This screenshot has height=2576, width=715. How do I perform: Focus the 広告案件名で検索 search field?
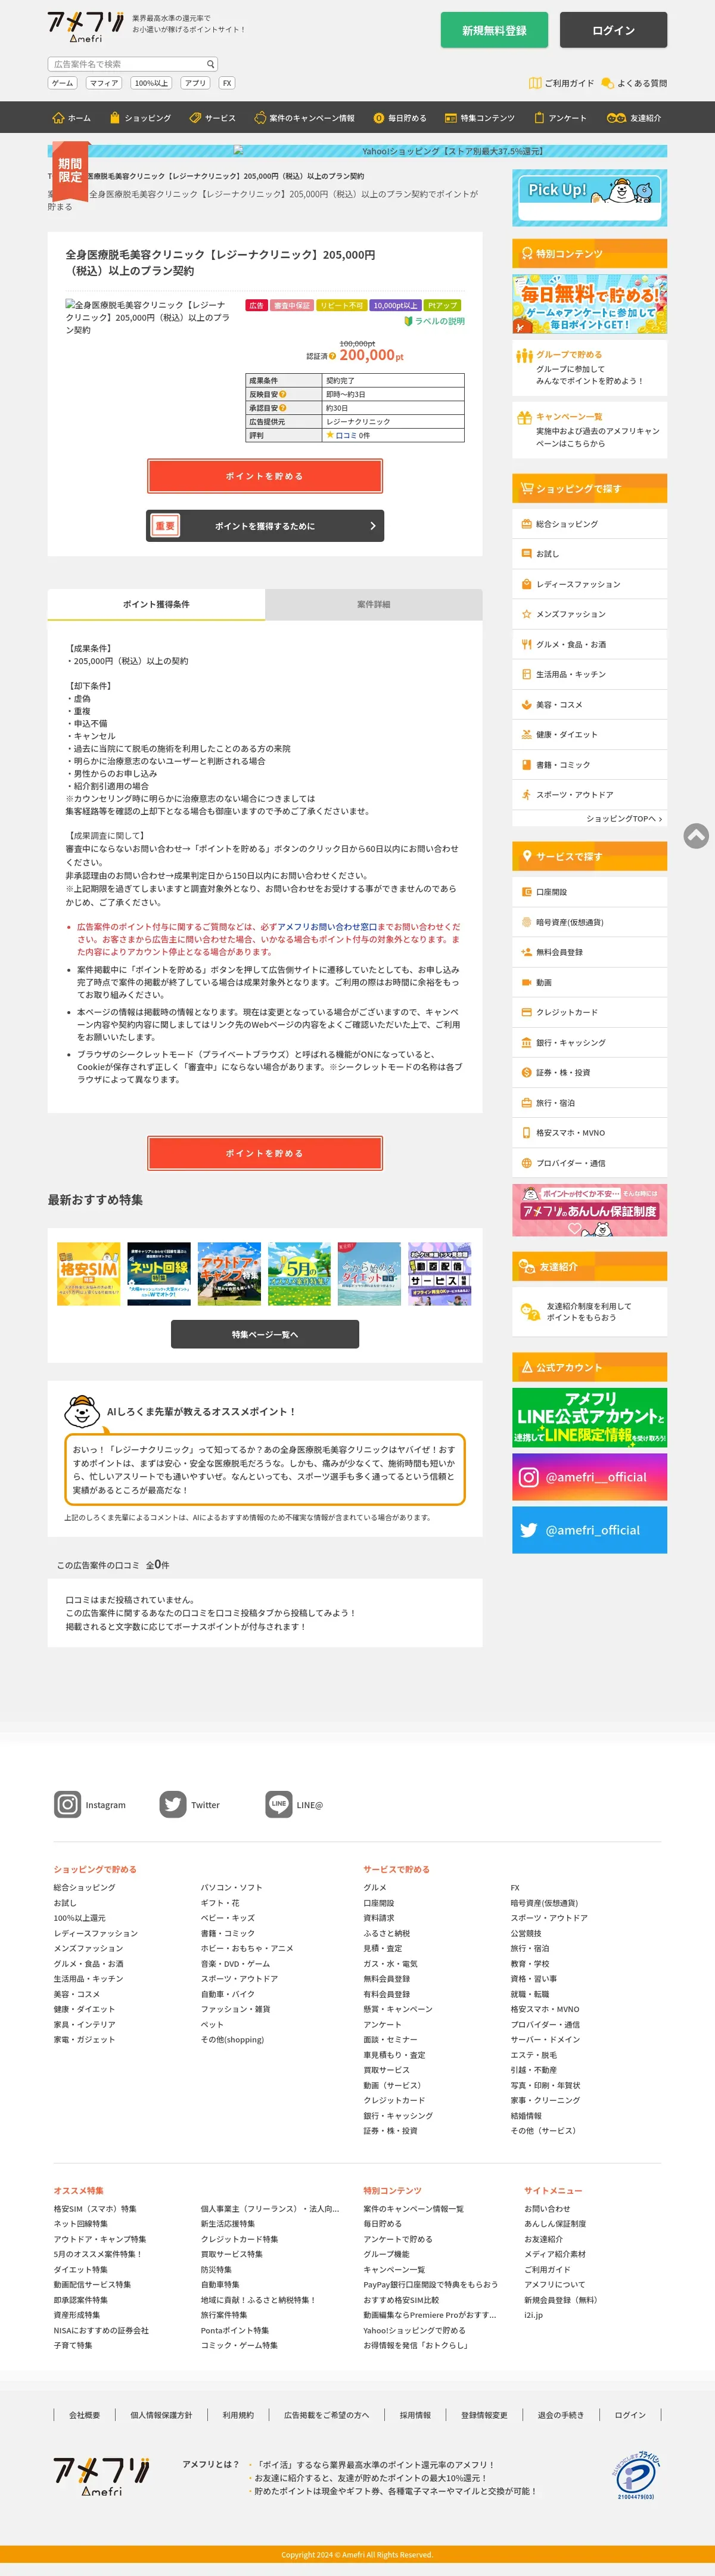(x=126, y=64)
